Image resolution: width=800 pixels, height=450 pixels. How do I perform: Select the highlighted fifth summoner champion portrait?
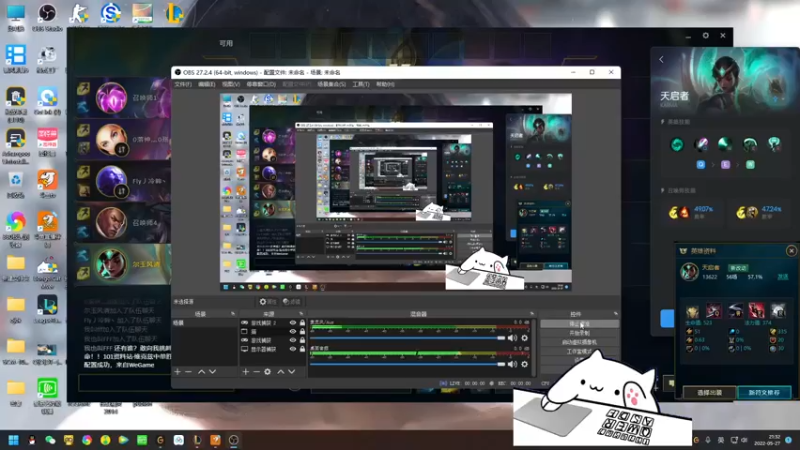(111, 264)
